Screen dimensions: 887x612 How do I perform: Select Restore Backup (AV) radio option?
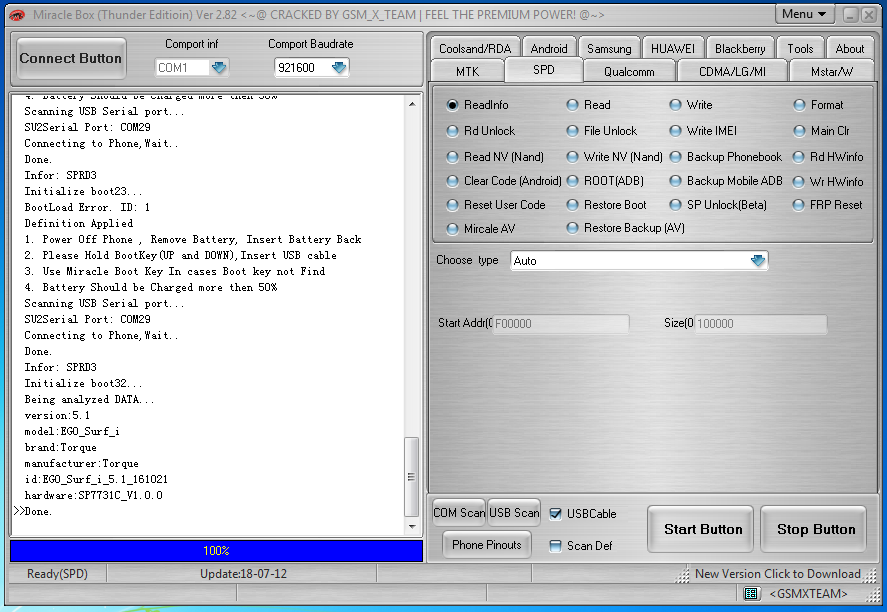(x=572, y=228)
